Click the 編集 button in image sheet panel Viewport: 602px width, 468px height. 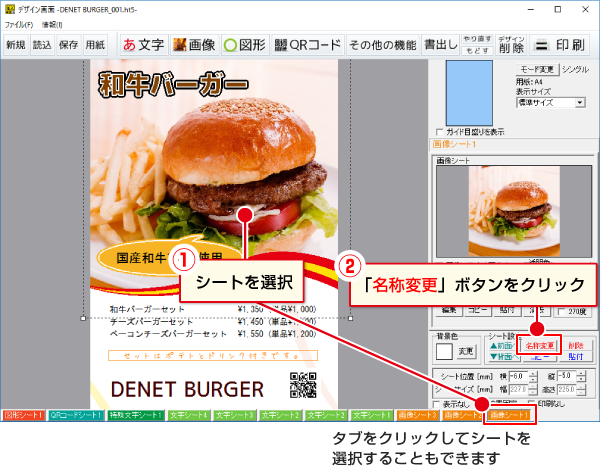(x=448, y=310)
